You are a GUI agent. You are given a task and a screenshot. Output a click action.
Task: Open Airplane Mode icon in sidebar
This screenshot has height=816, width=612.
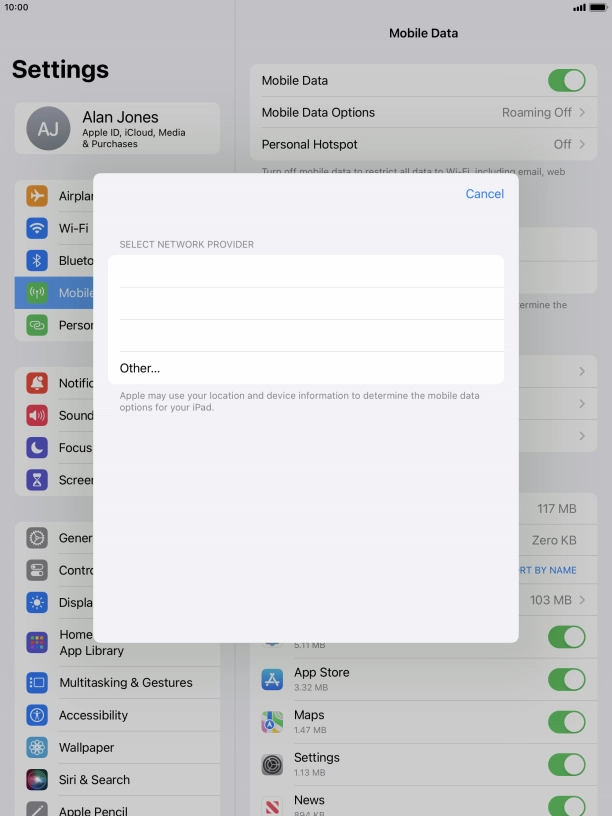37,196
